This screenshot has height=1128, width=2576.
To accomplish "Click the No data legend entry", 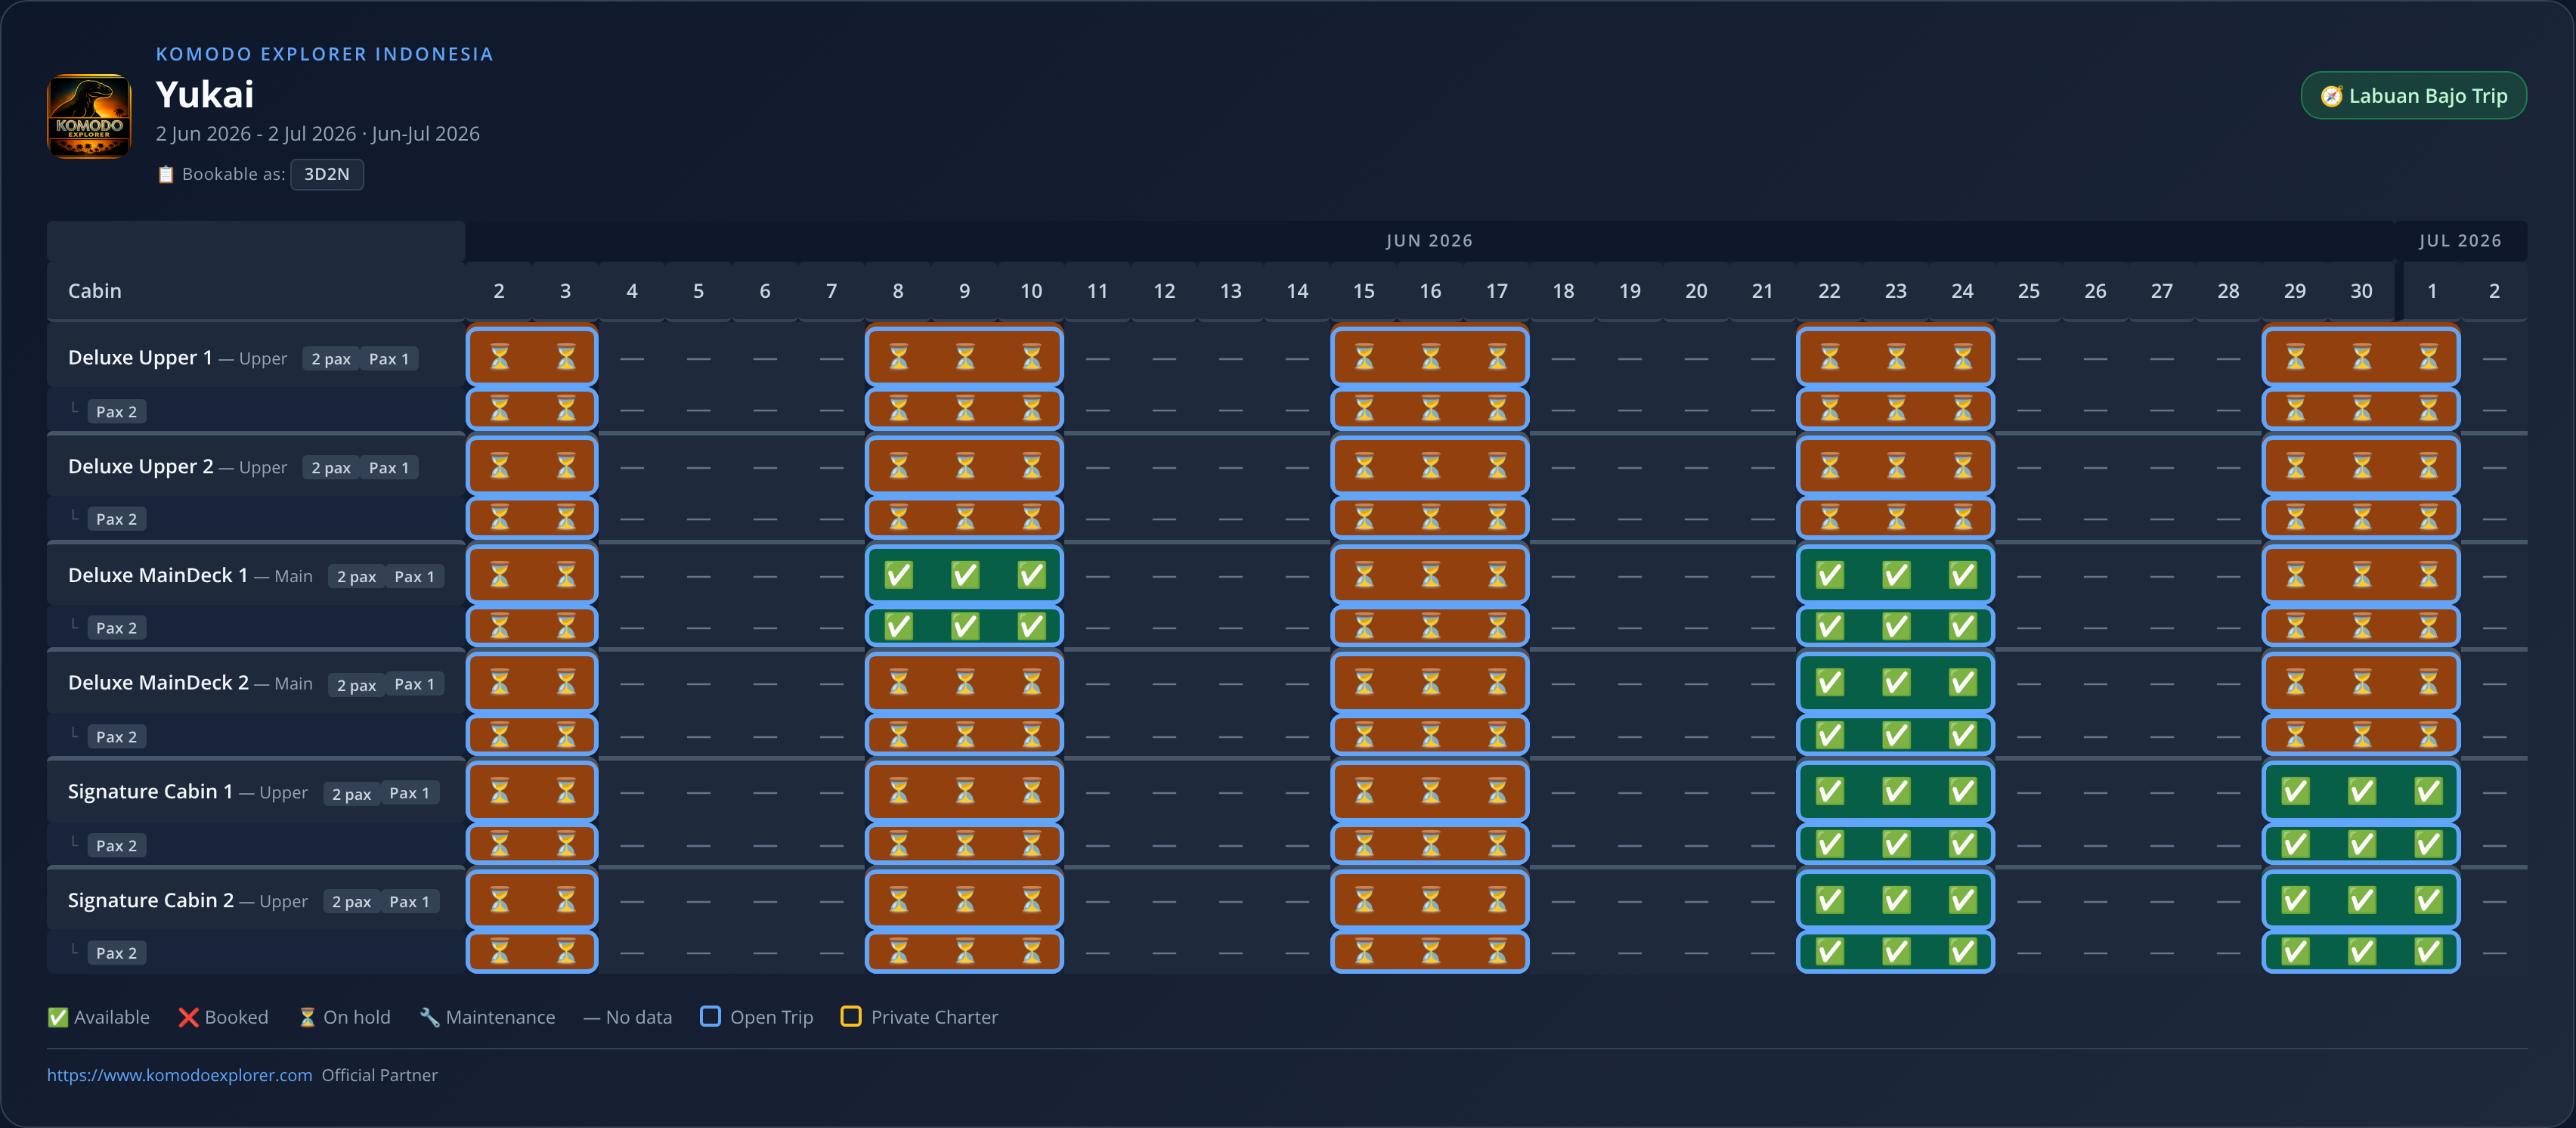I will point(628,1017).
